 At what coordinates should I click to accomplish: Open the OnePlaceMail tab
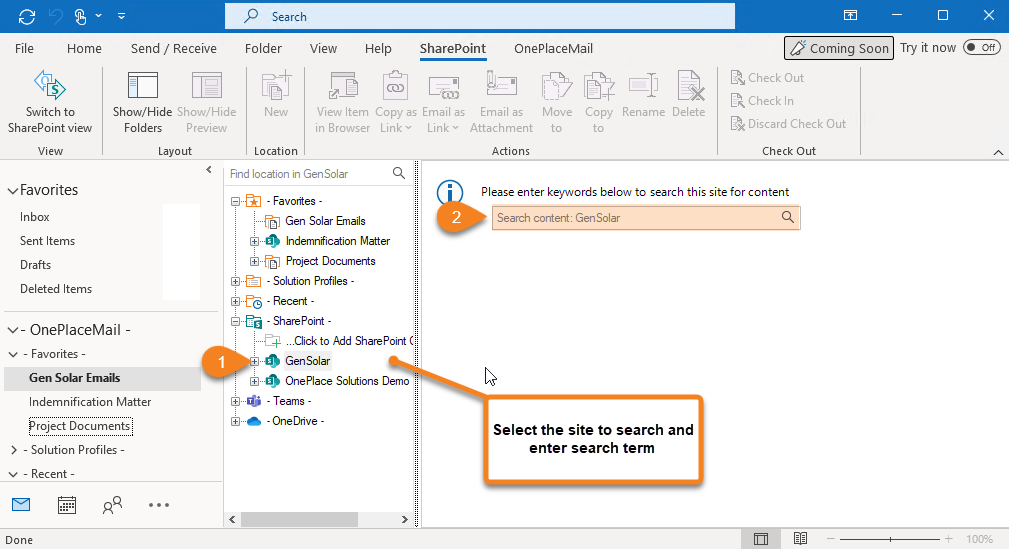point(553,48)
